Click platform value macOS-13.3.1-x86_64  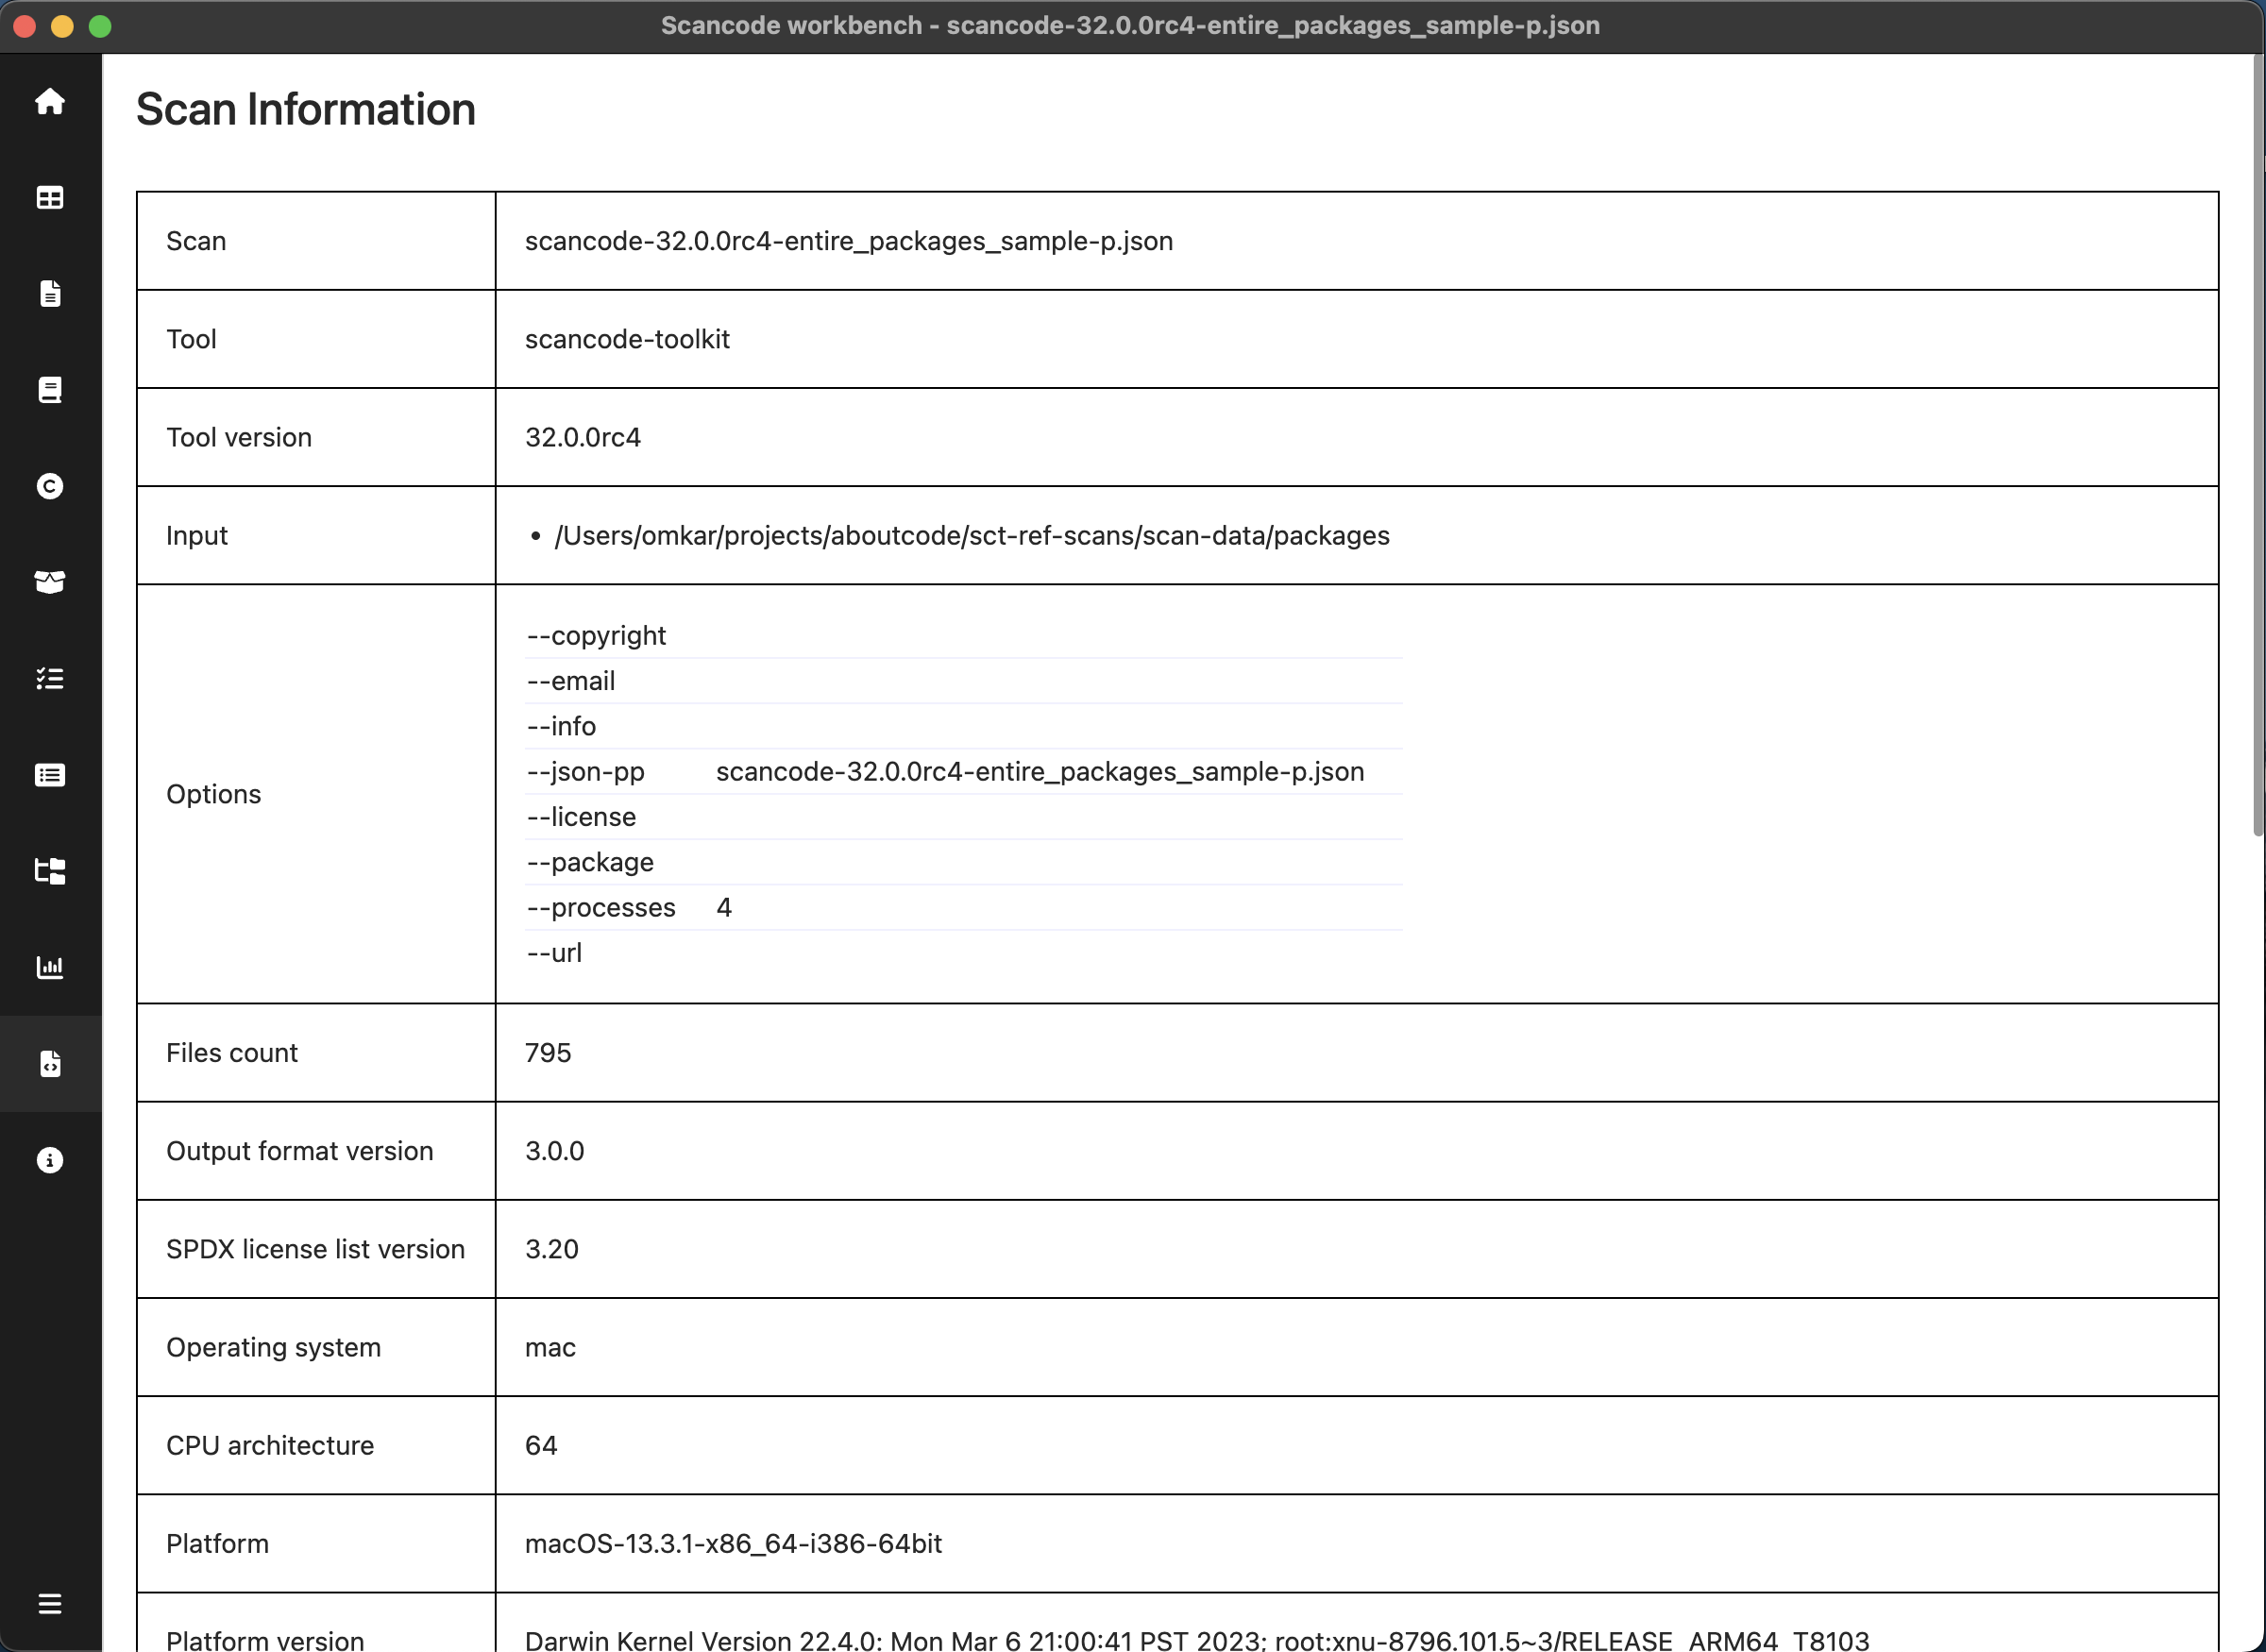733,1544
